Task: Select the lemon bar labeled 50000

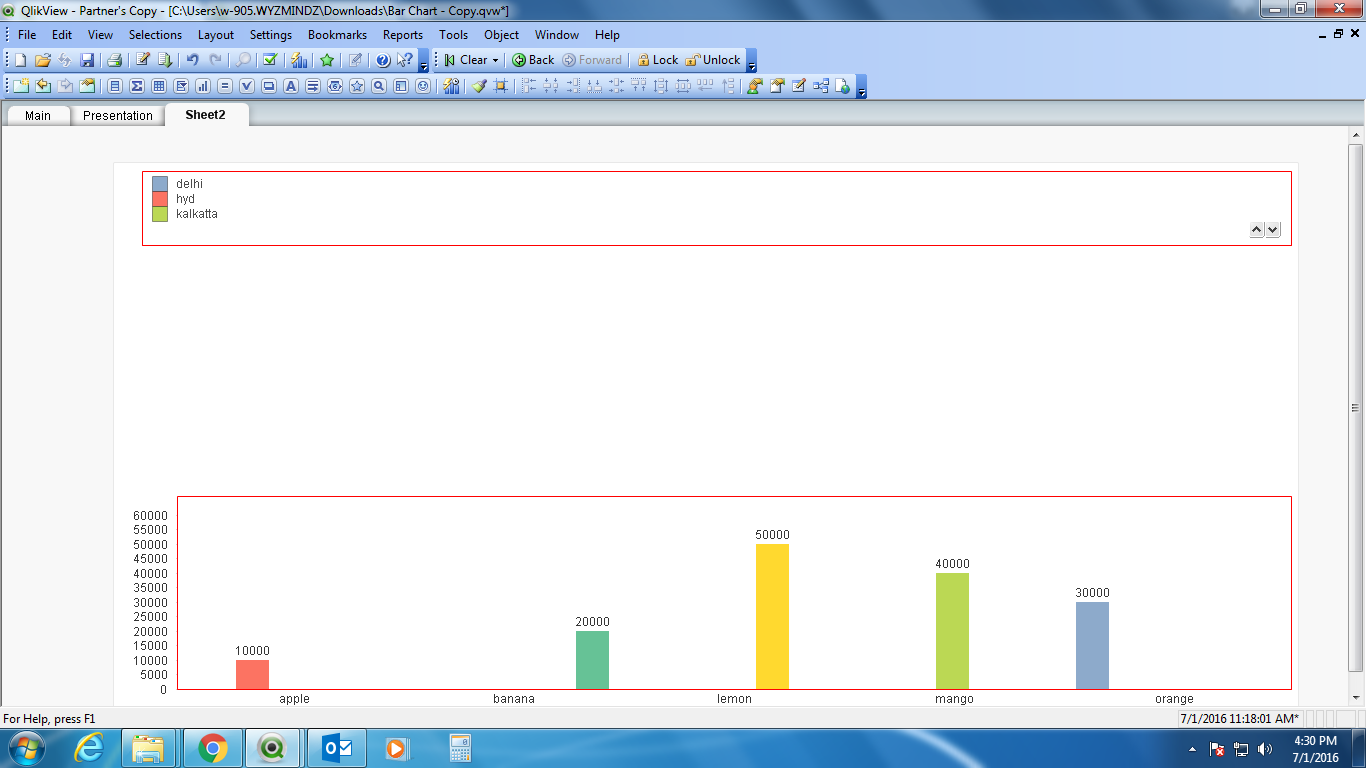Action: (x=772, y=616)
